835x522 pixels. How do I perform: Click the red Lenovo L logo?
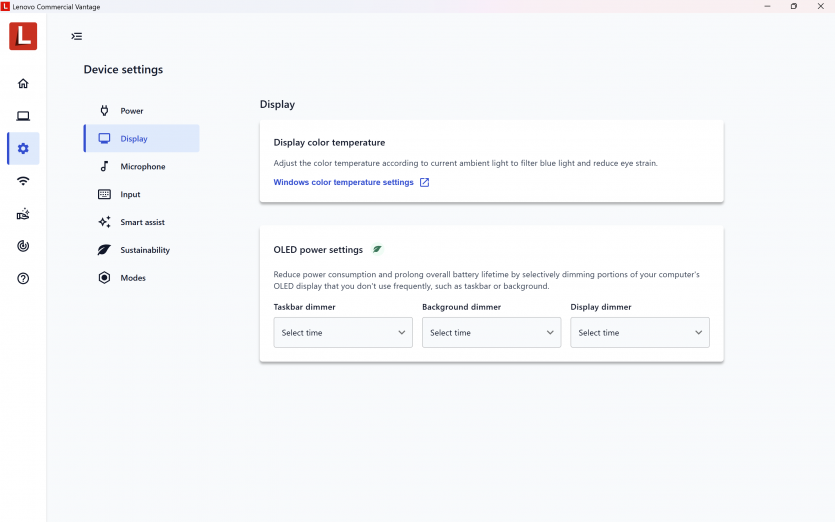tap(23, 37)
